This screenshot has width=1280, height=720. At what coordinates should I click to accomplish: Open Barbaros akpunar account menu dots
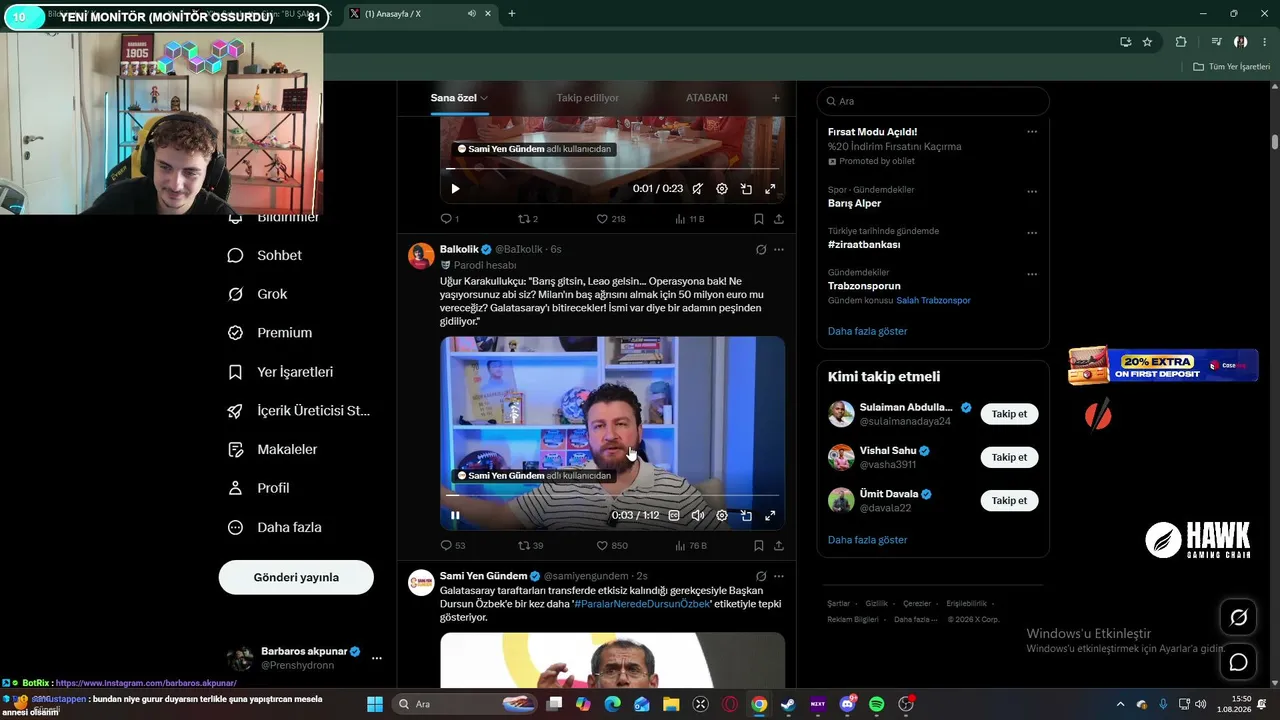[377, 658]
